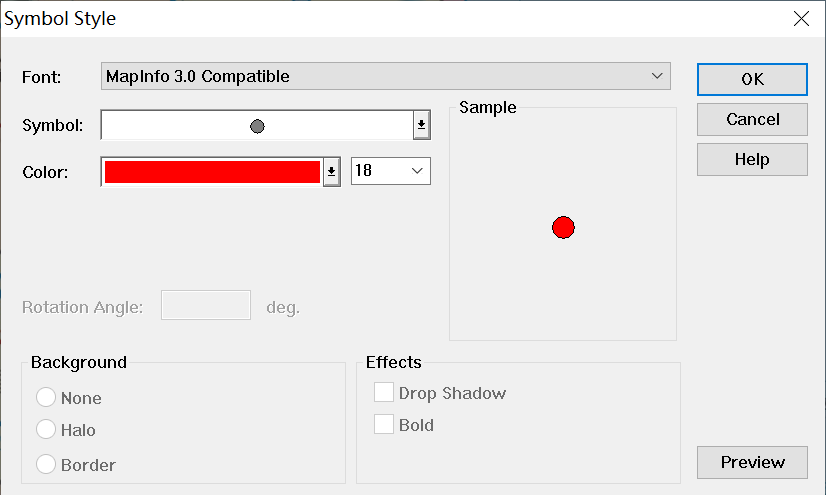Toggle the Bold effect checkbox
Screen dimensions: 826x495
point(384,425)
